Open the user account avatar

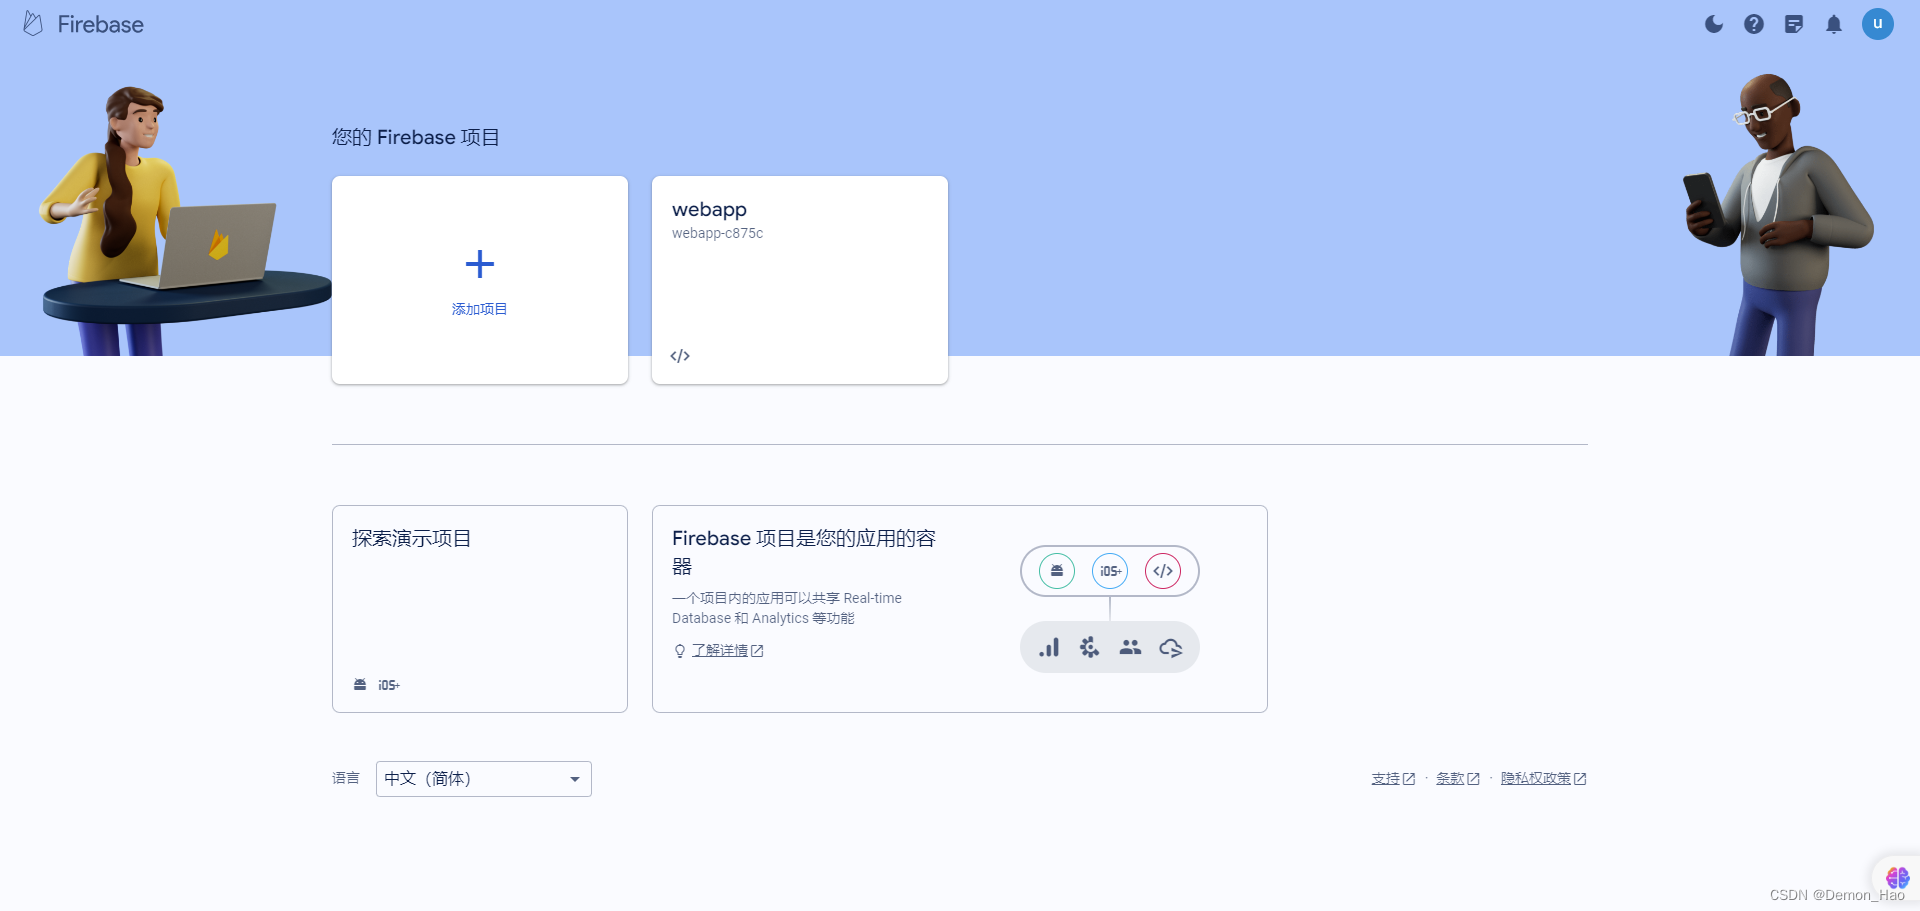pyautogui.click(x=1878, y=24)
